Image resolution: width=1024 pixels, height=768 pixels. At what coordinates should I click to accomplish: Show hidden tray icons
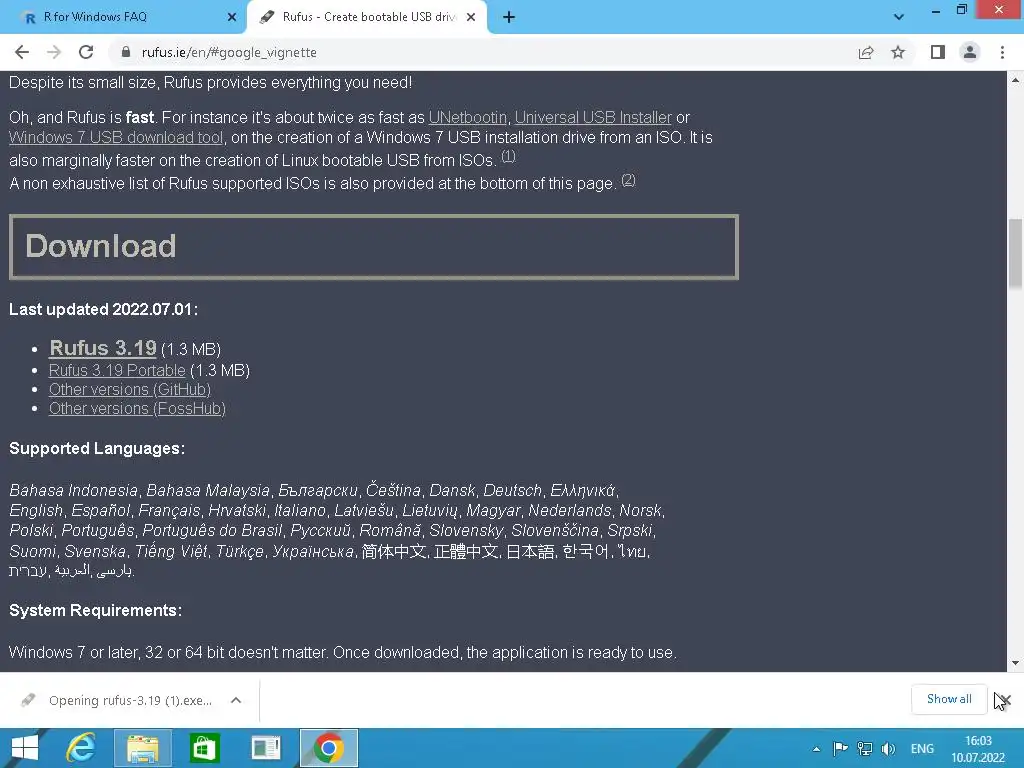(816, 749)
